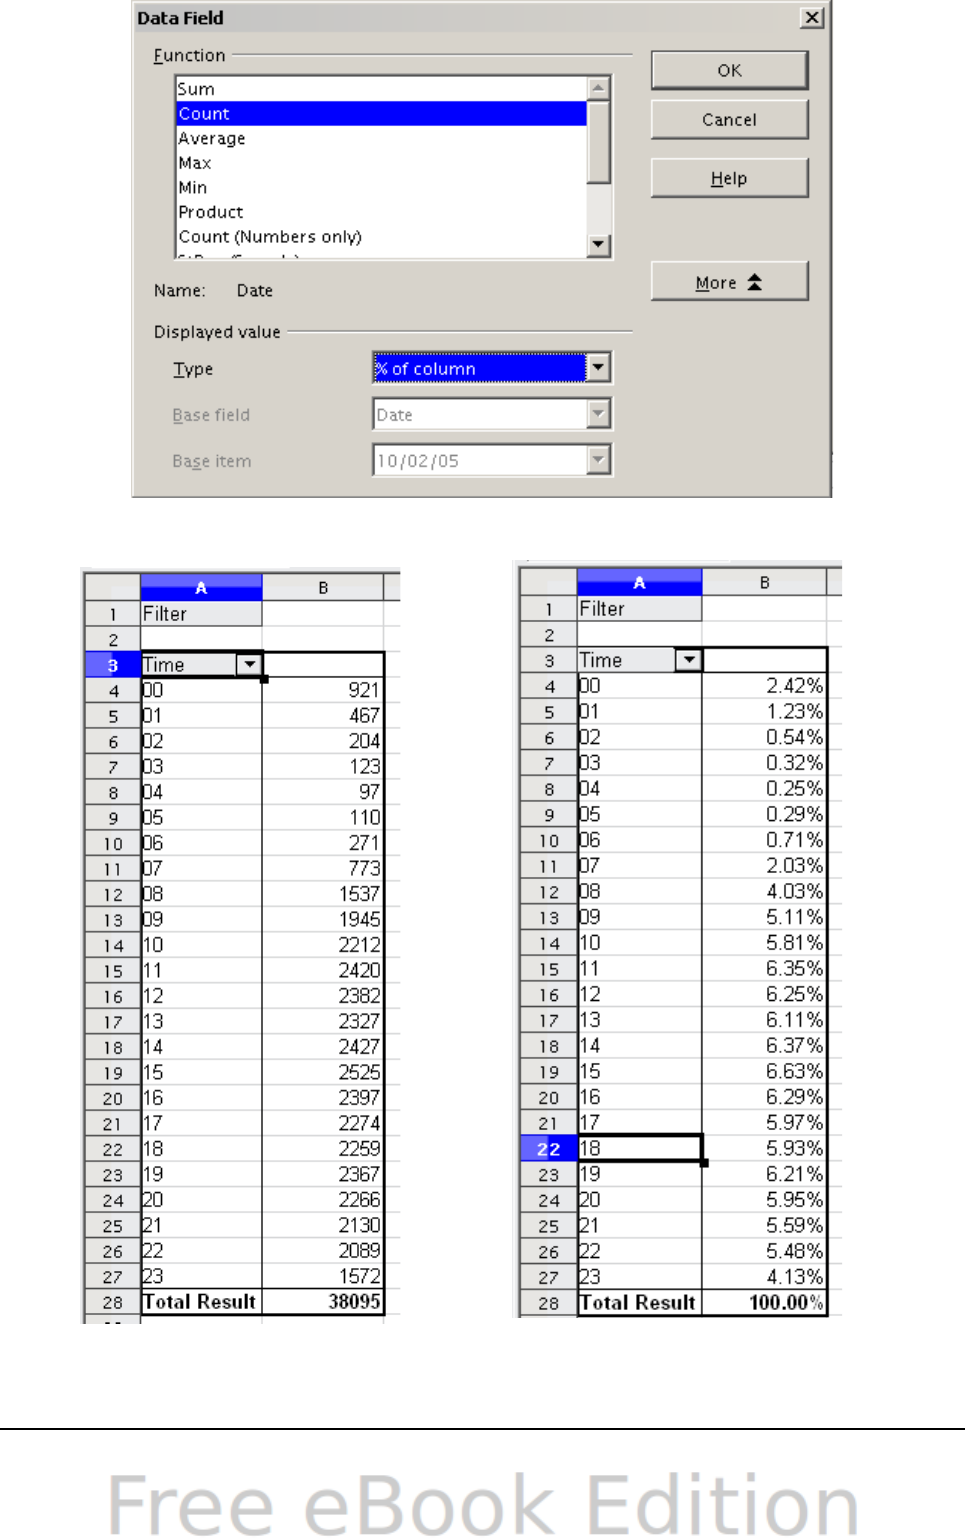Screen dimensions: 965x1539
Task: Select column B header in left sheet
Action: 323,587
